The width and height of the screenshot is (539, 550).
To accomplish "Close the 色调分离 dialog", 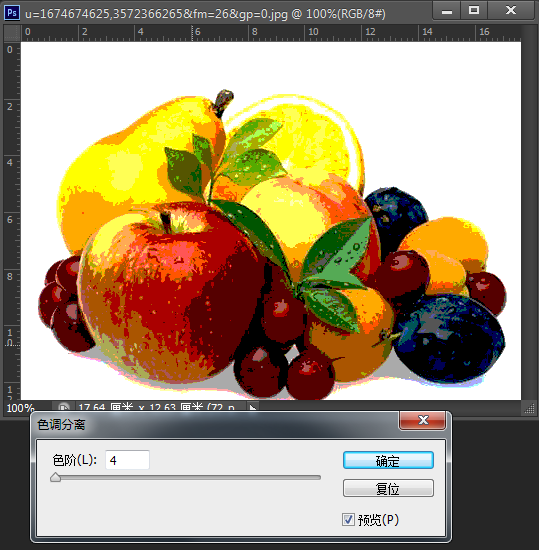I will pyautogui.click(x=423, y=420).
